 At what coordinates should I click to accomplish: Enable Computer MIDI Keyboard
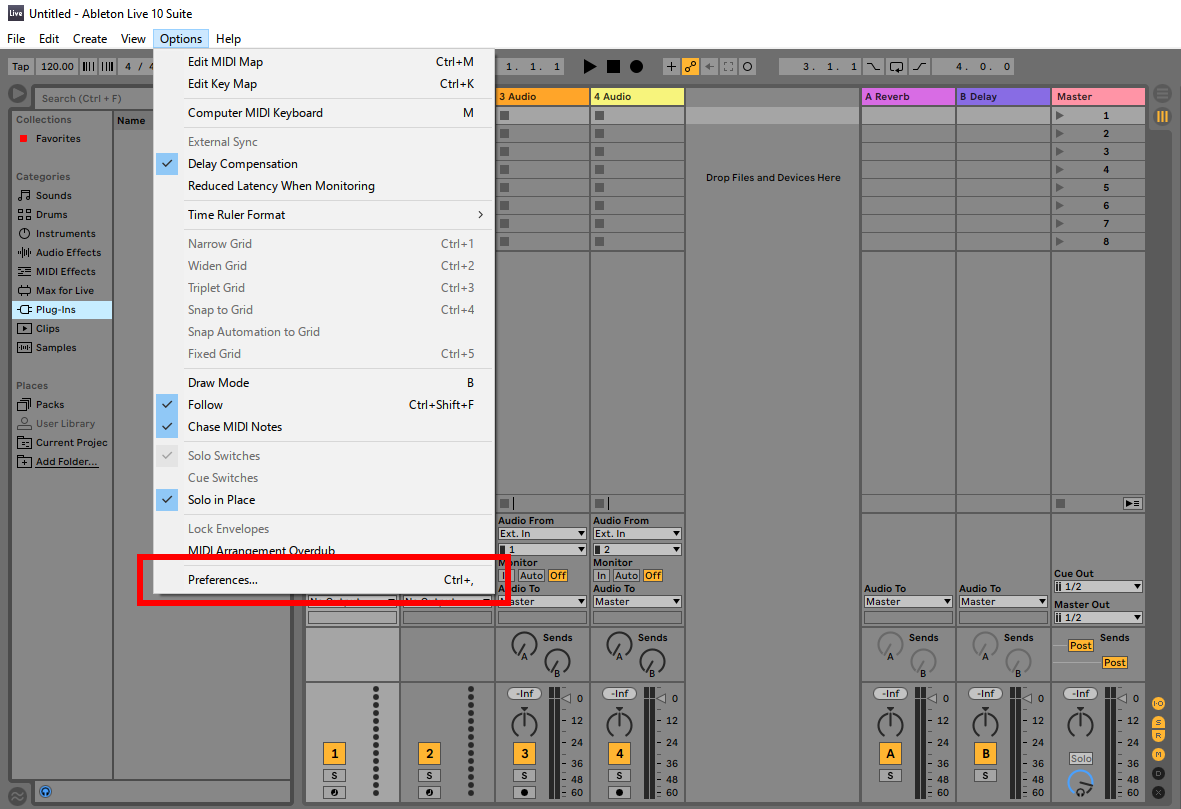(324, 113)
